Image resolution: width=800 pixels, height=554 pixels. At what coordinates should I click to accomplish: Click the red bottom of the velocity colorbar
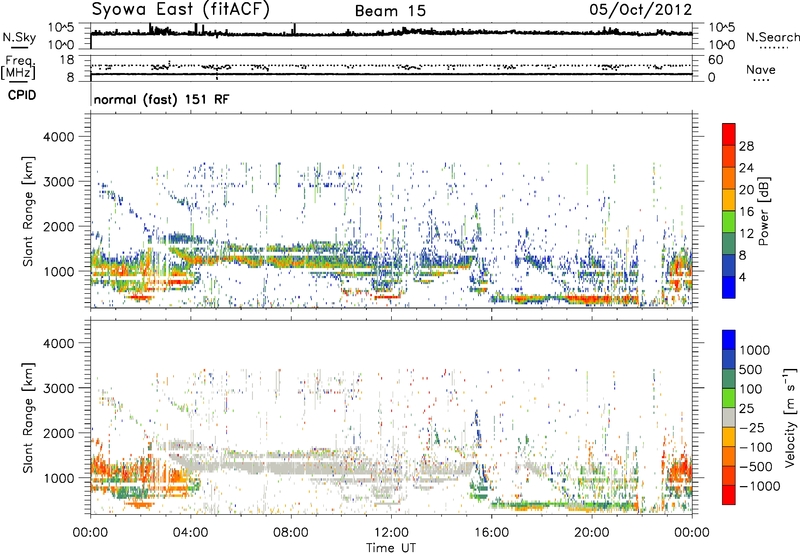(x=729, y=495)
